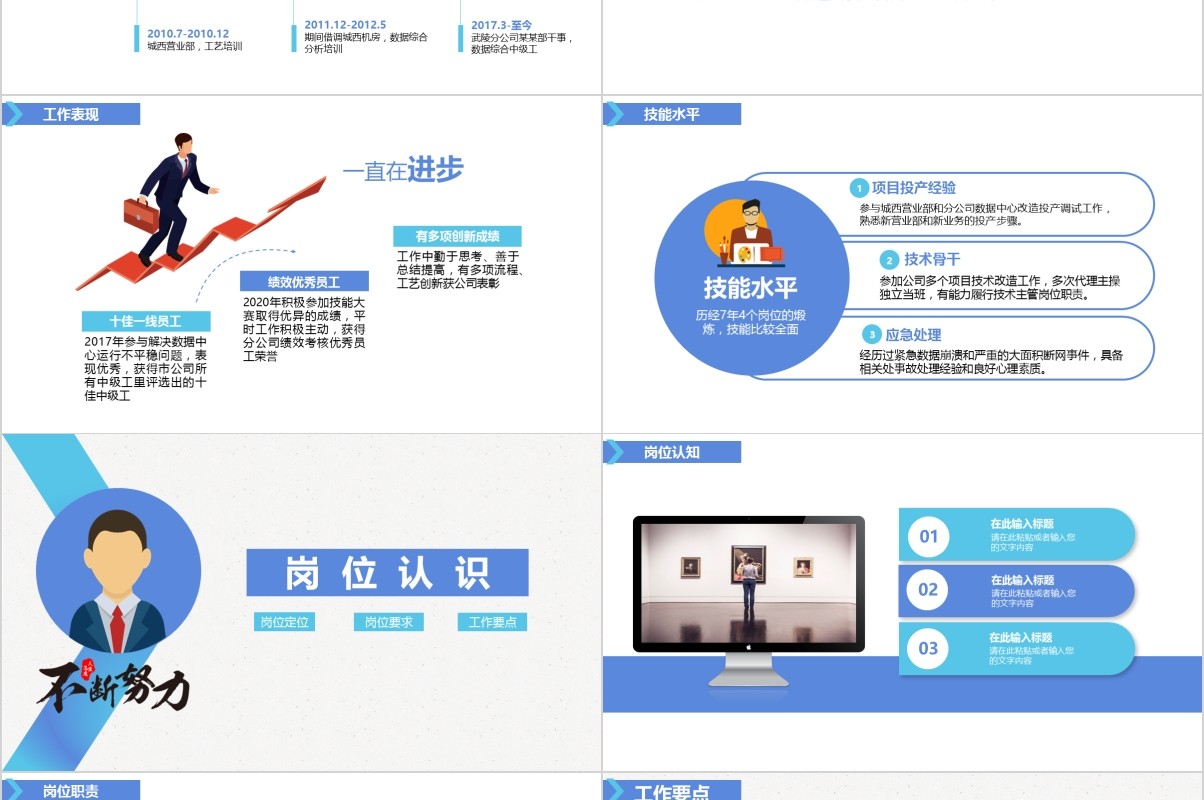This screenshot has height=800, width=1204.
Task: Select the paragraph starting 经历过紧急数据崩溃
Action: click(x=991, y=362)
